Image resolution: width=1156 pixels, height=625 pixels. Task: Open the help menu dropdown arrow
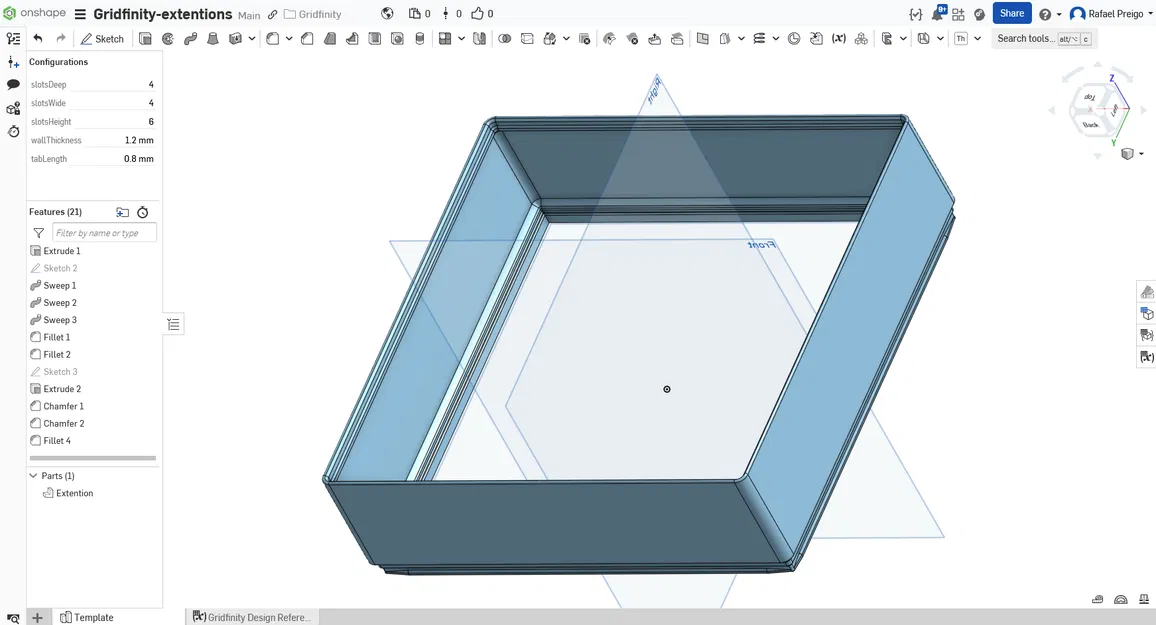pos(1059,14)
